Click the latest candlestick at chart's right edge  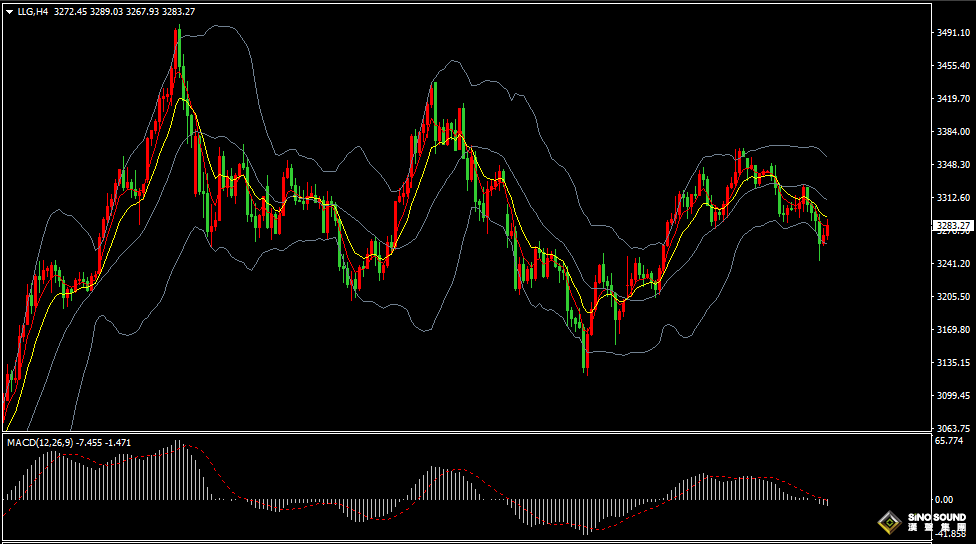point(827,232)
